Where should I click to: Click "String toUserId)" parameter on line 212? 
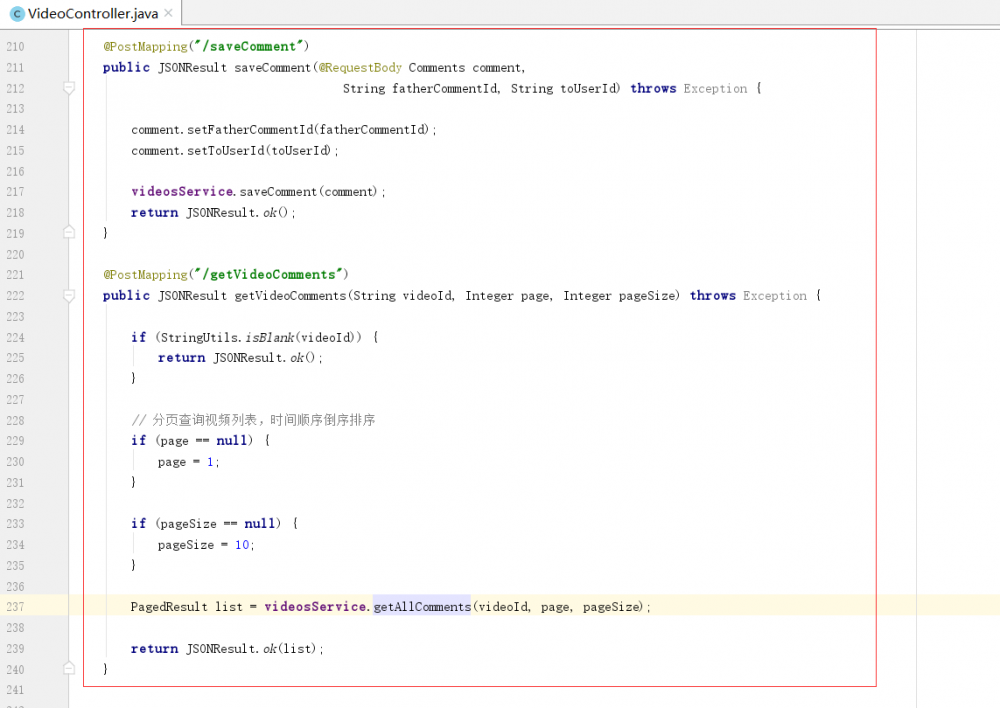click(565, 89)
